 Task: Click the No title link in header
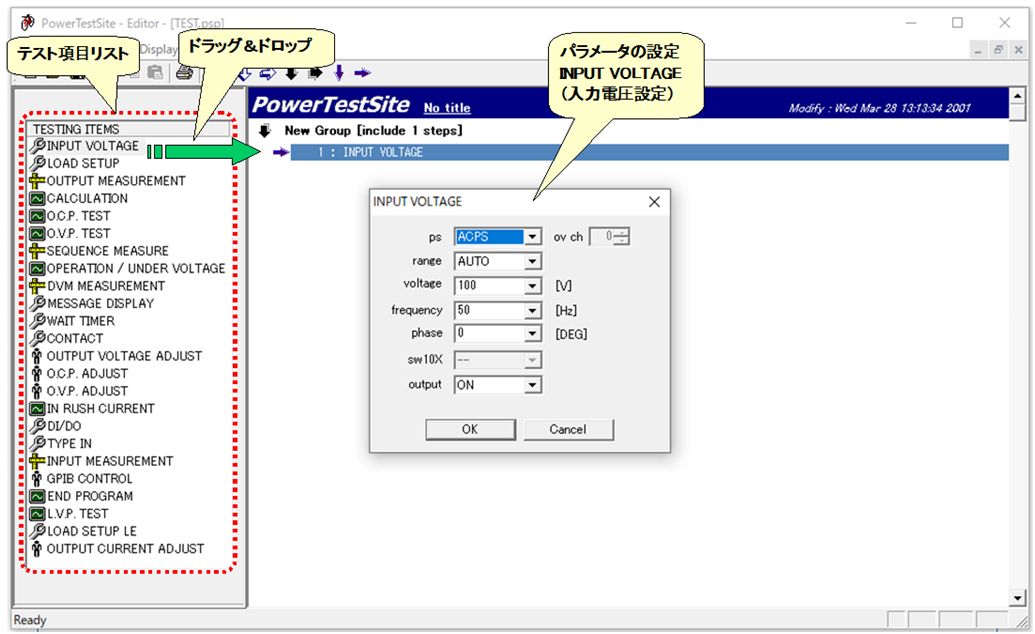pyautogui.click(x=446, y=108)
